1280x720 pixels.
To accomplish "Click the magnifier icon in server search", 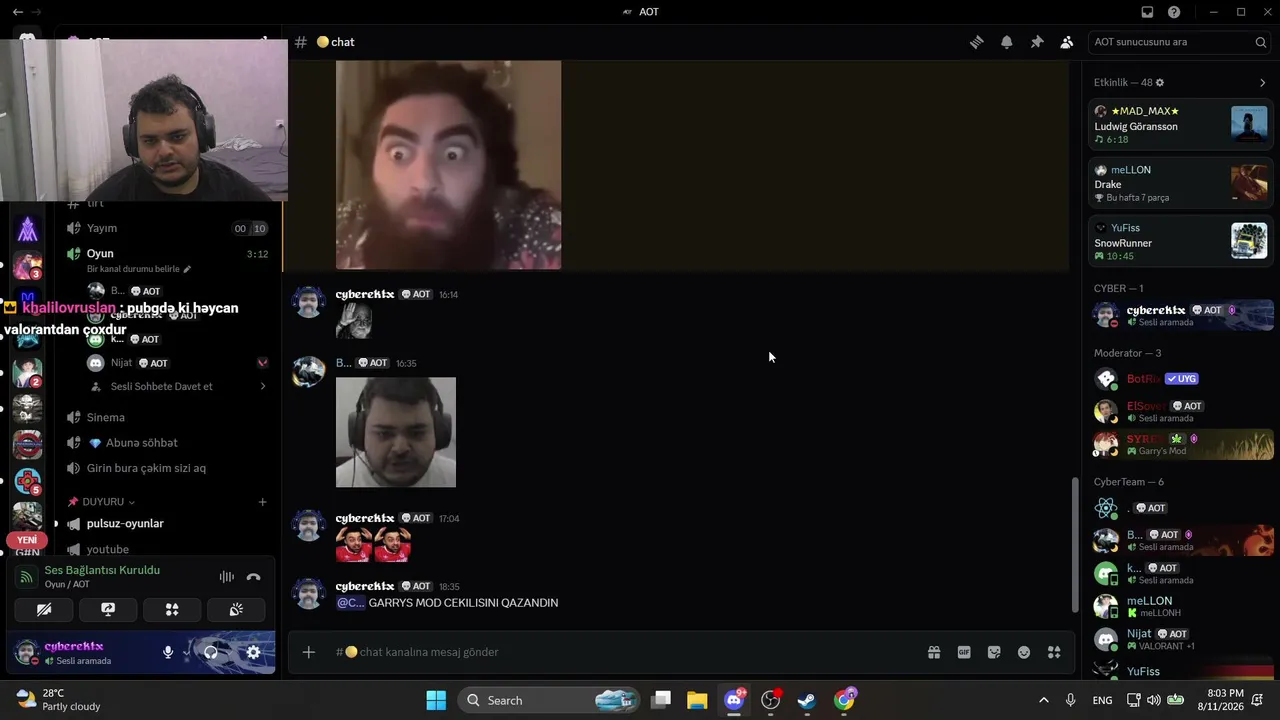I will [1261, 42].
